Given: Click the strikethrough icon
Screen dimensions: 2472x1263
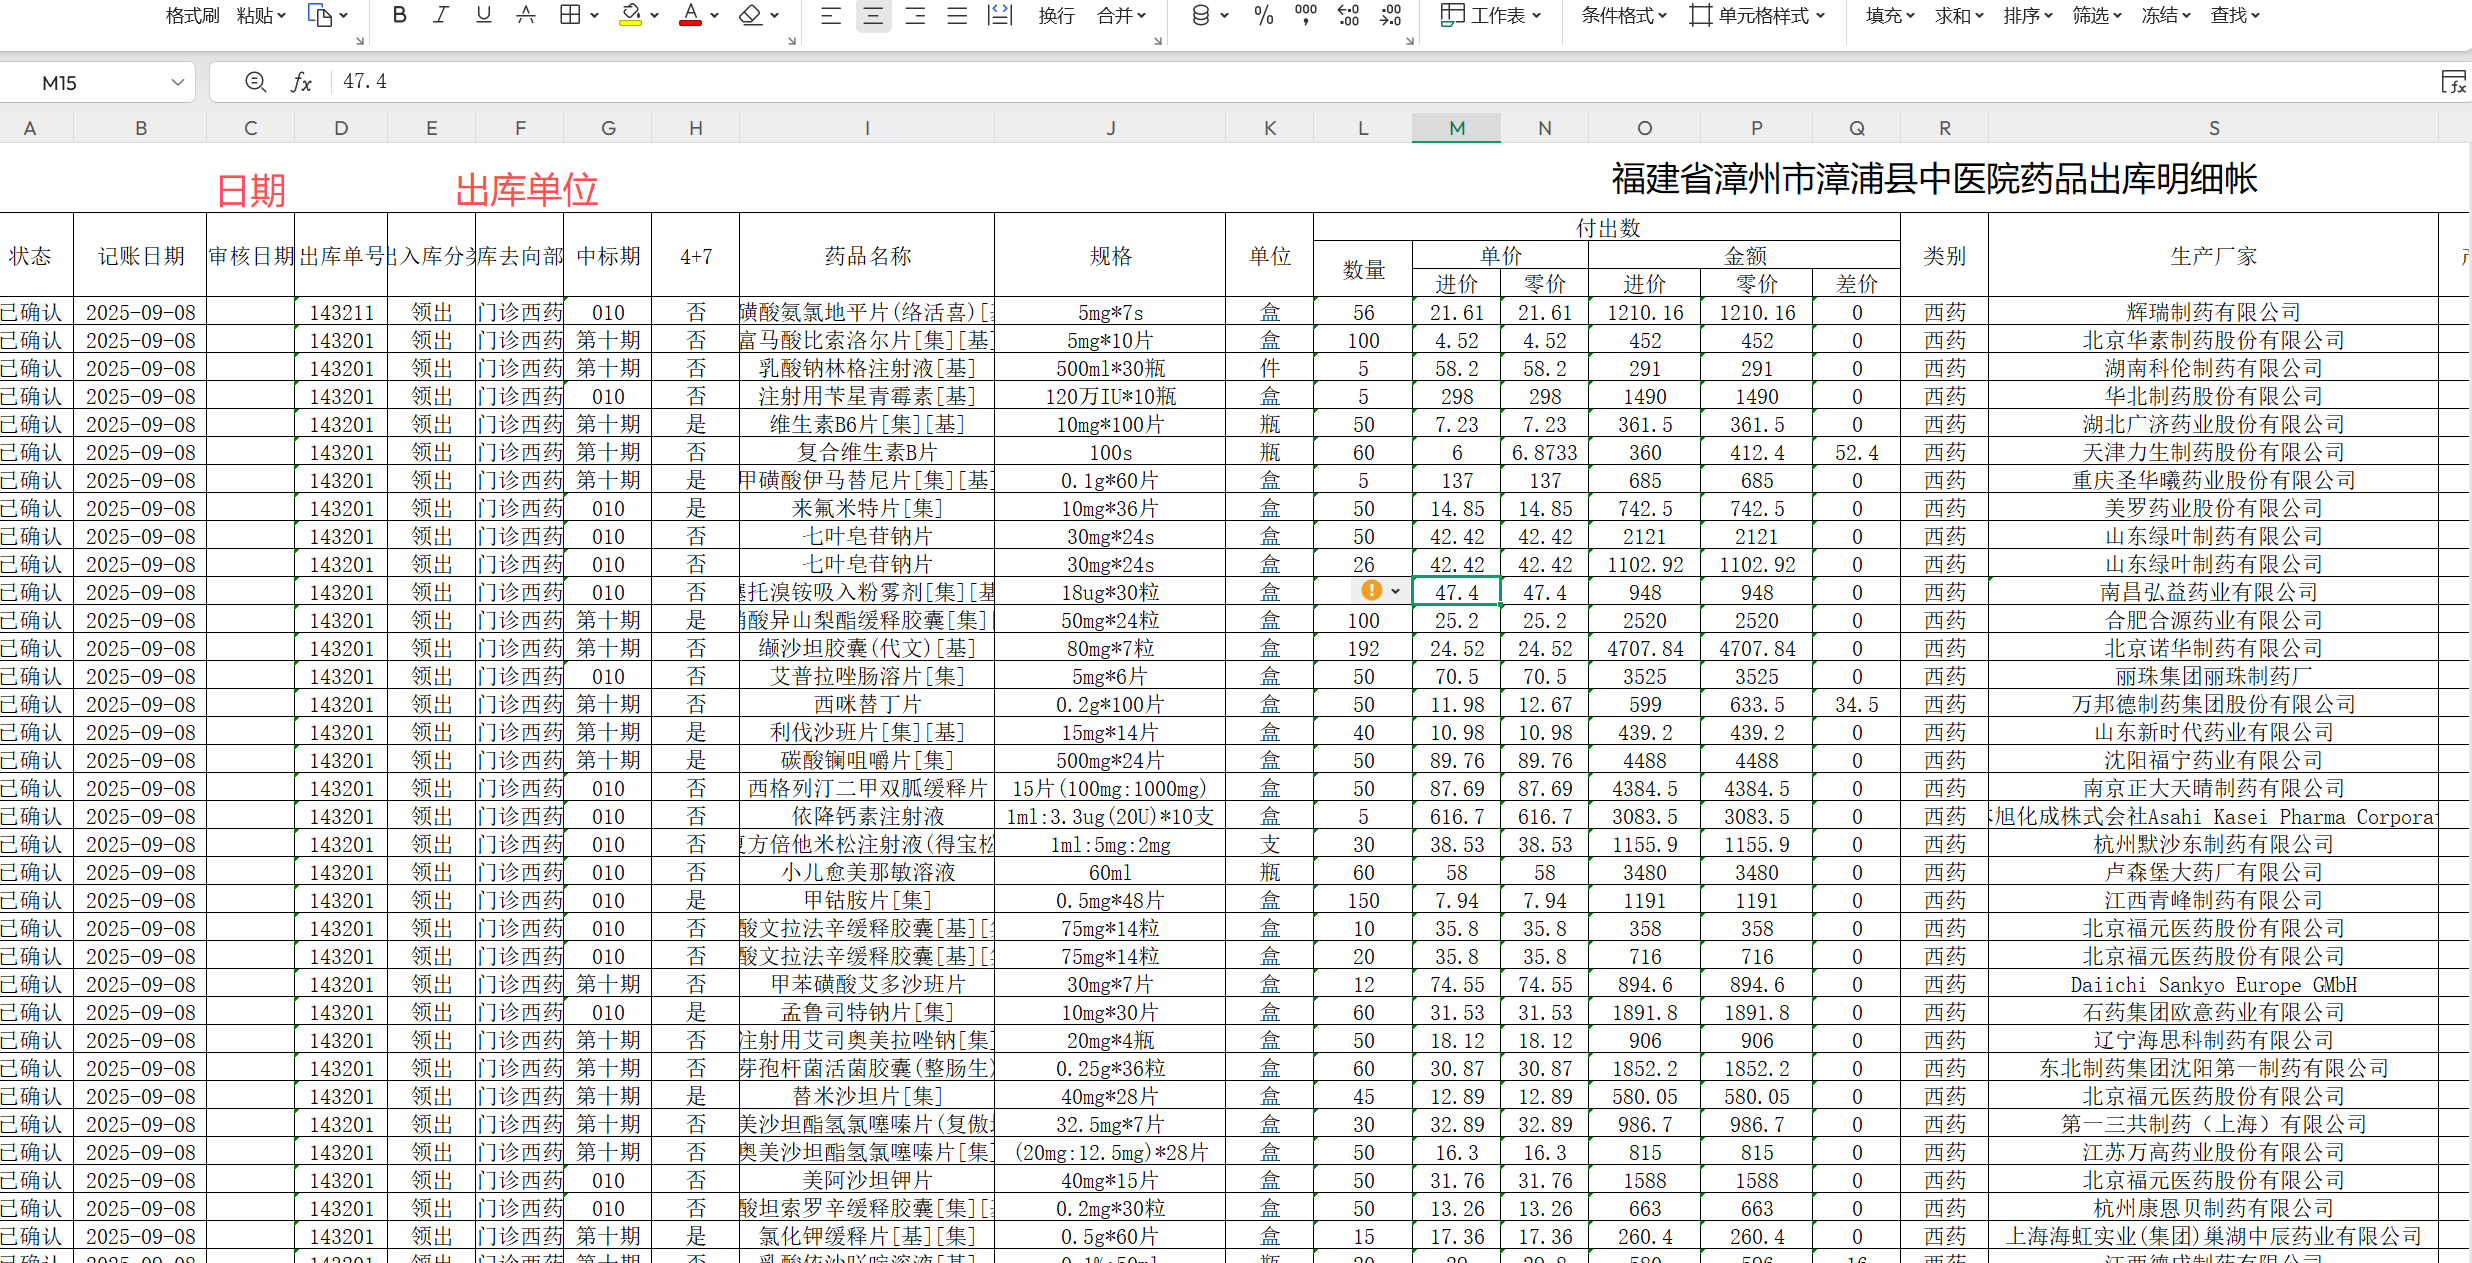Looking at the screenshot, I should [526, 15].
